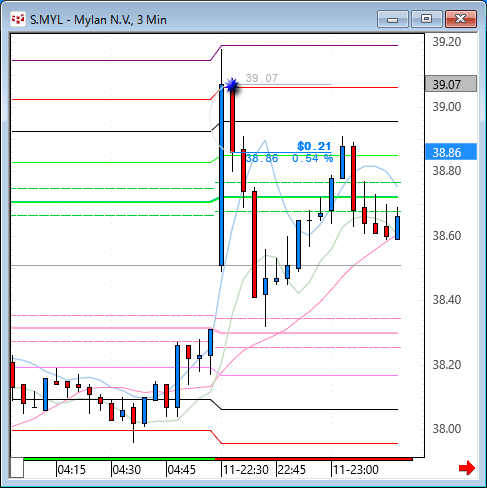487x488 pixels.
Task: Click the 04:30 time axis label
Action: 127,470
